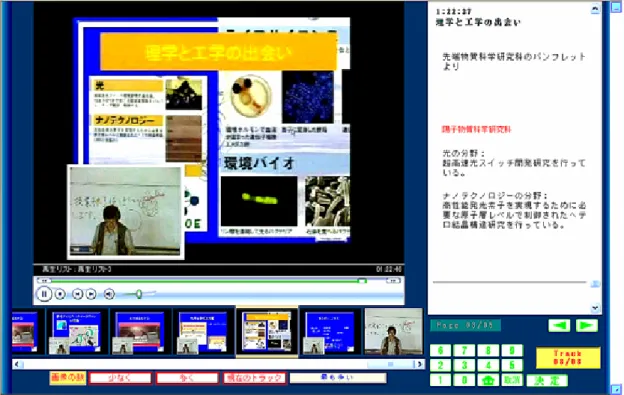This screenshot has height=395, width=624.
Task: Select keypad number 5
Action: [512, 365]
